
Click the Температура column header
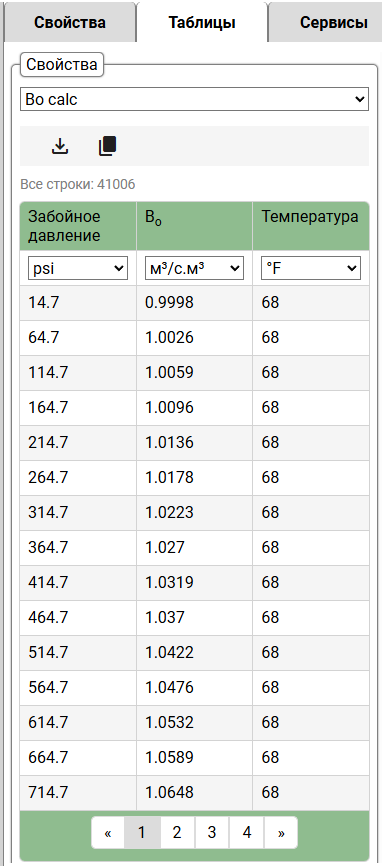(311, 226)
